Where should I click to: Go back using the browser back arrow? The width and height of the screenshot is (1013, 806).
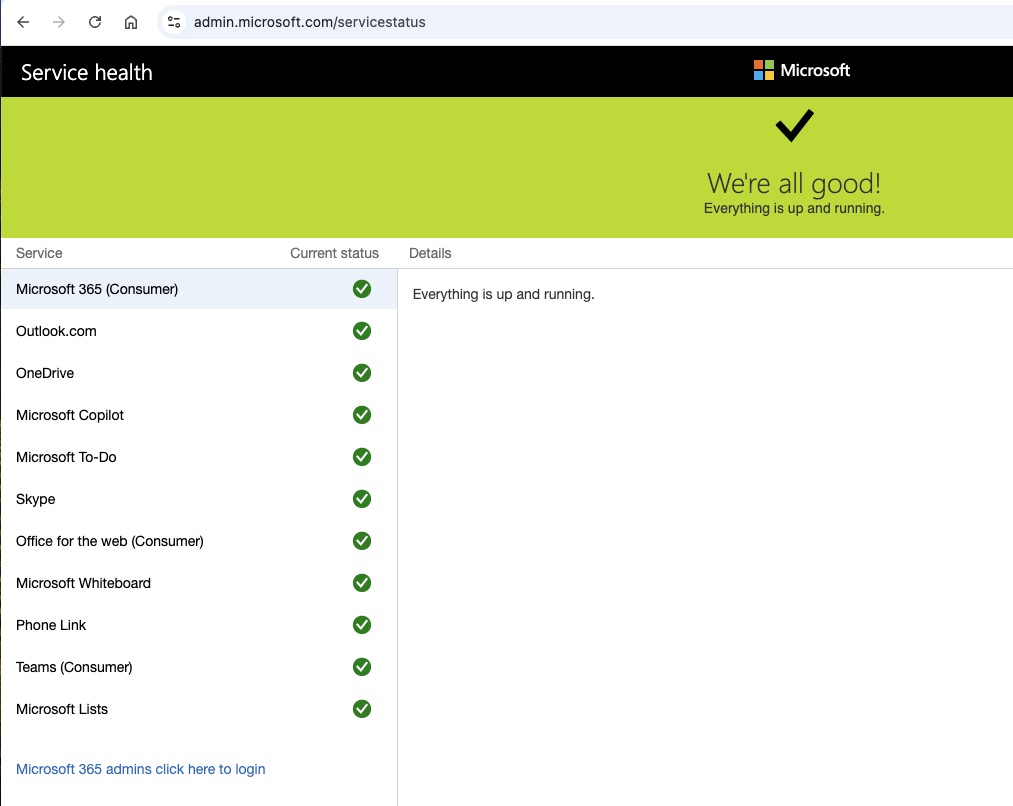tap(23, 22)
